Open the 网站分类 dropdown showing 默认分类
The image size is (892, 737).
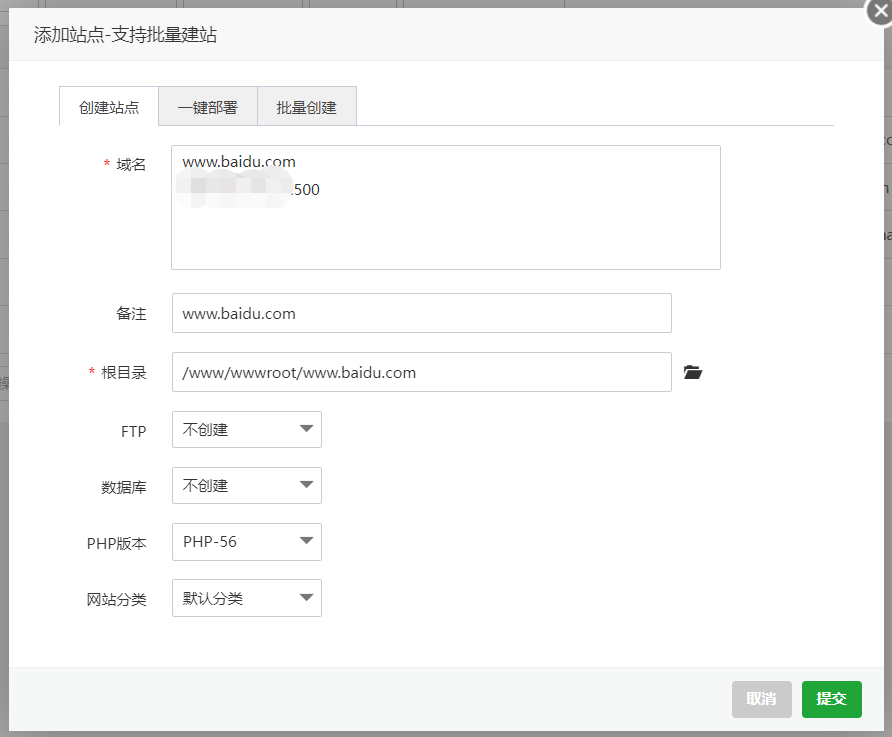[x=247, y=598]
